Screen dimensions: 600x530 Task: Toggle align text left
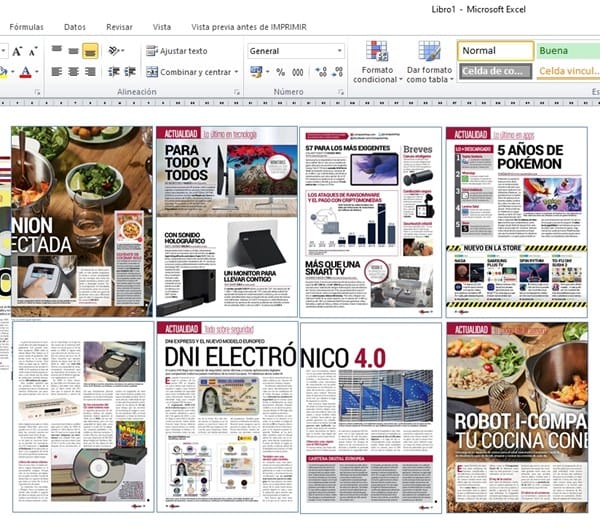(x=57, y=72)
